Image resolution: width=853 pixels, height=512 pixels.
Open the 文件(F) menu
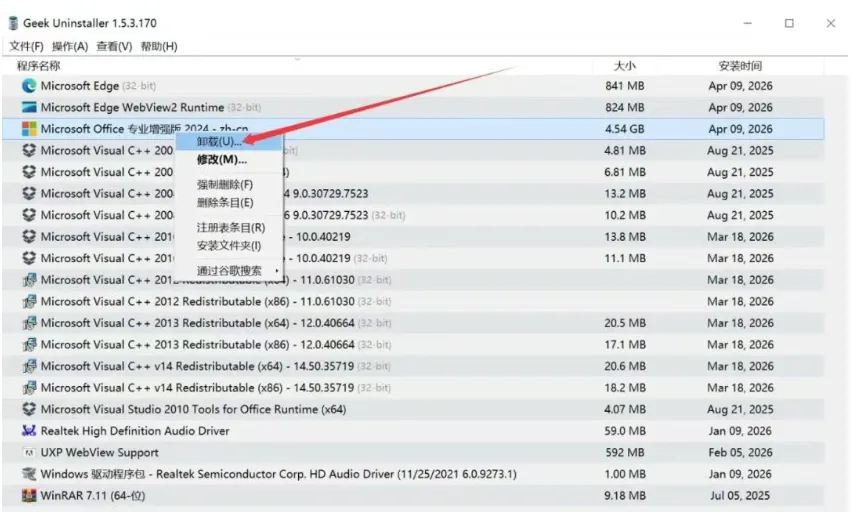pos(26,46)
